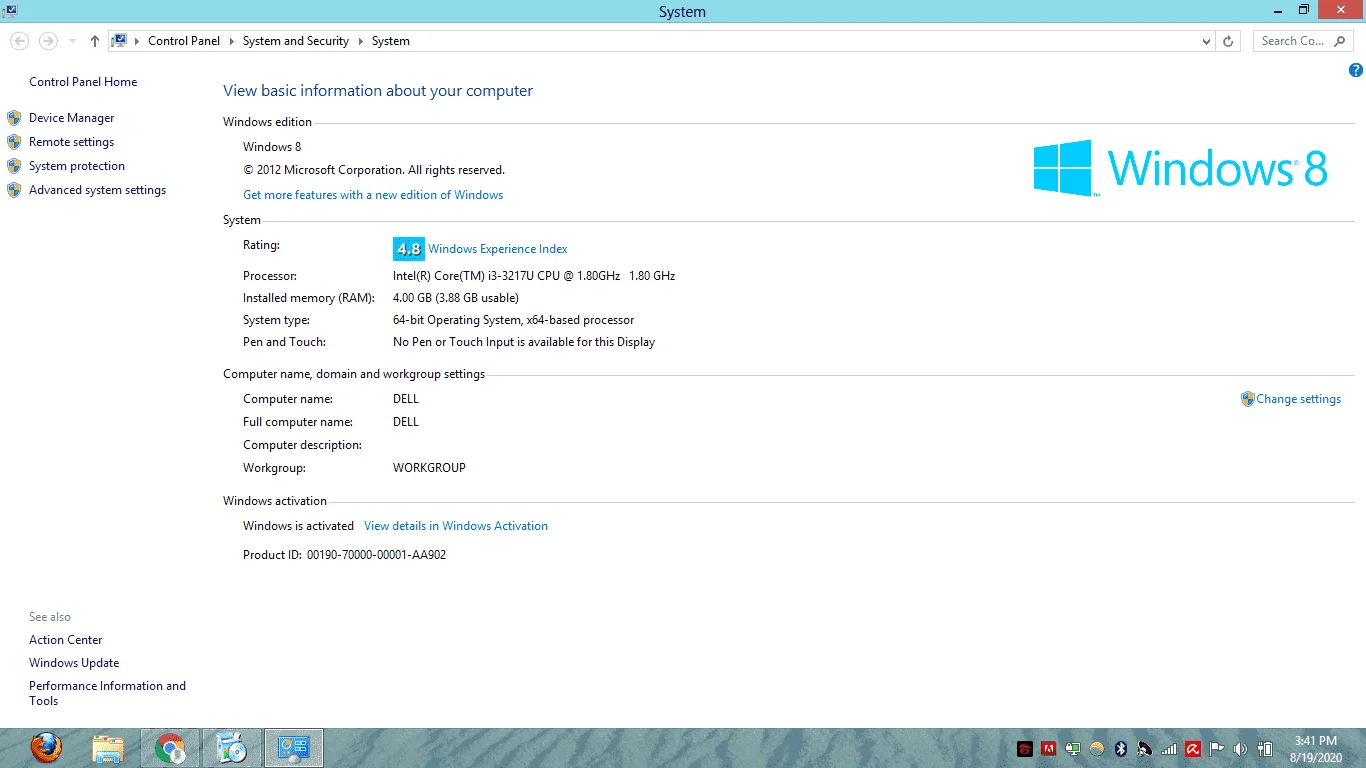Expand the chevron before Control Panel

tap(137, 41)
